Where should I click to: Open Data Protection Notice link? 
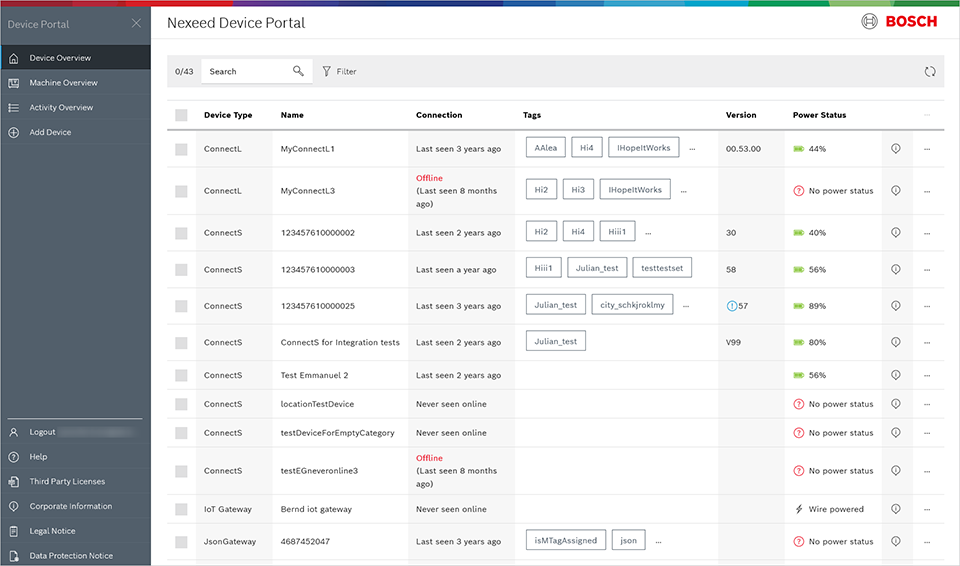coord(75,556)
